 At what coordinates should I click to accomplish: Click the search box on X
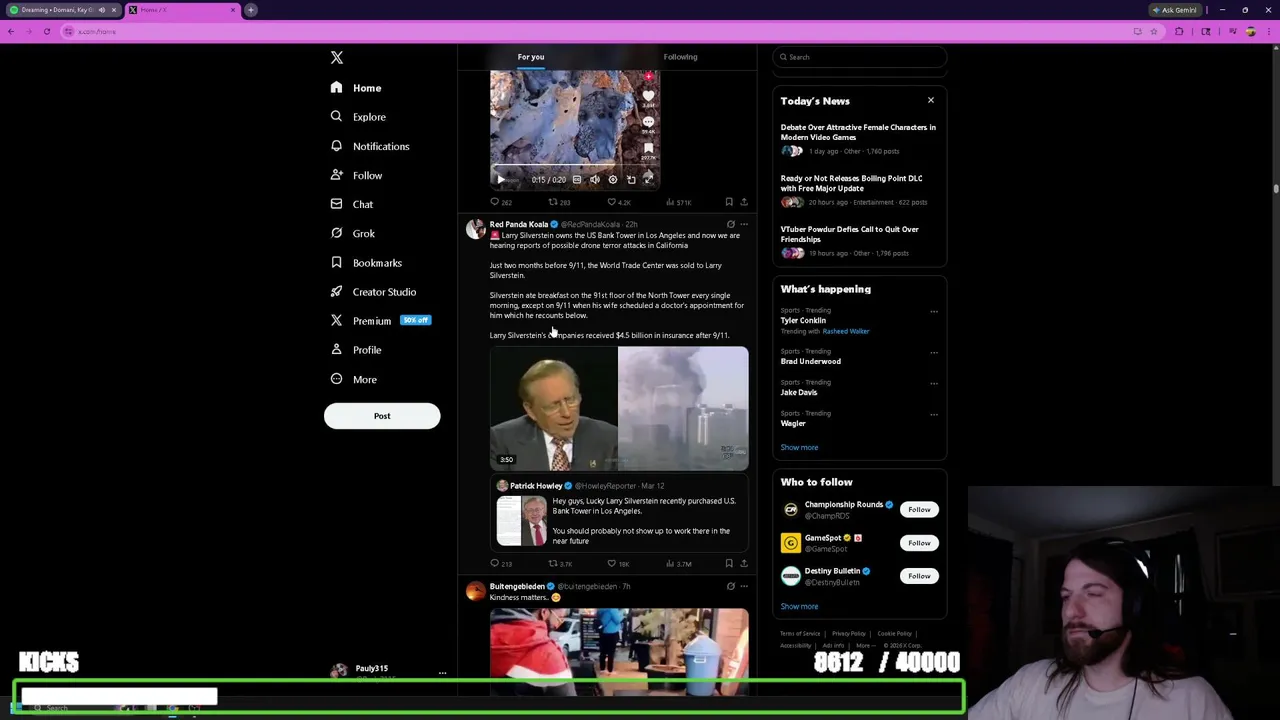click(x=859, y=57)
